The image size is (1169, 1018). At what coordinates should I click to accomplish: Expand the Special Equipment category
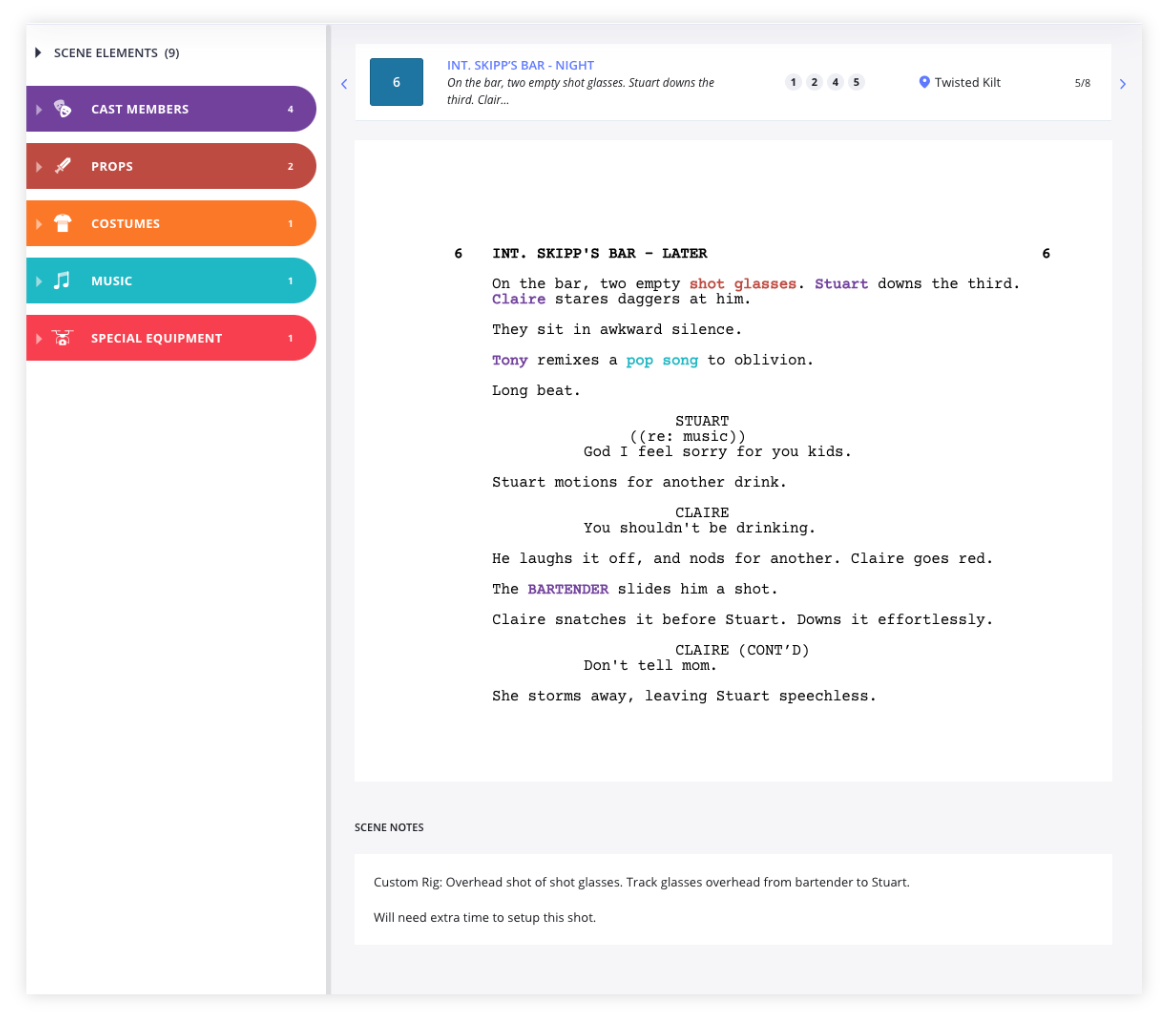(39, 338)
